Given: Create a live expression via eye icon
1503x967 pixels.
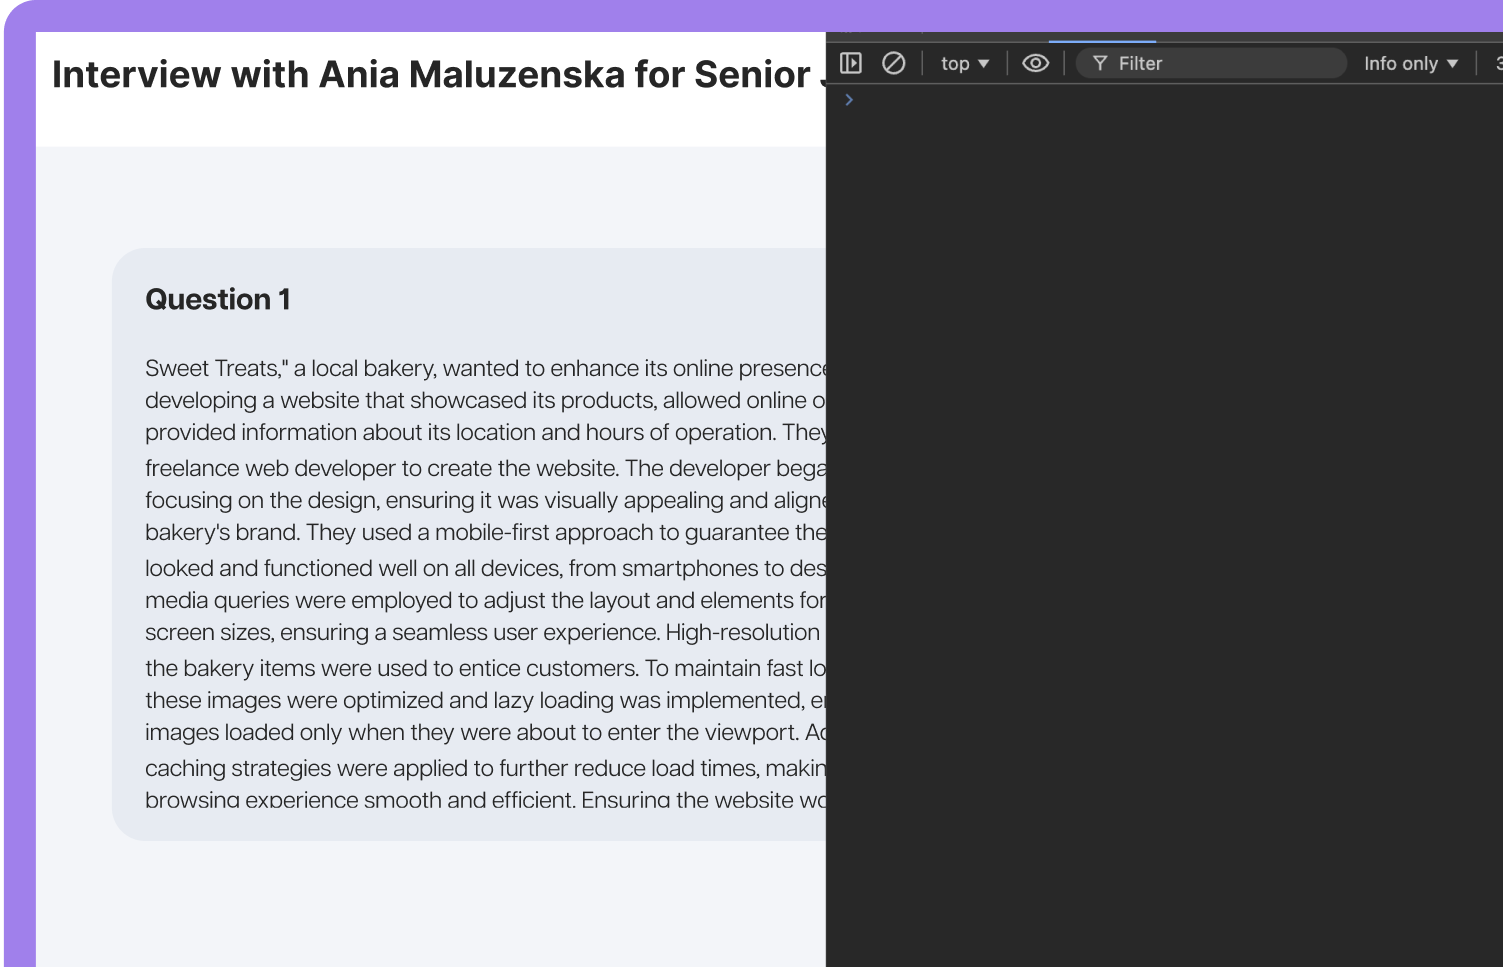Looking at the screenshot, I should [1035, 63].
